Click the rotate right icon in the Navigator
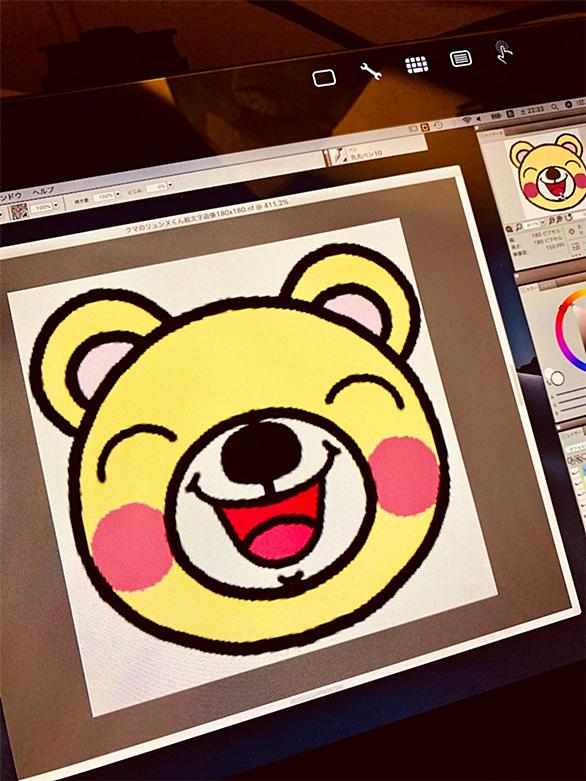The height and width of the screenshot is (781, 586). tap(560, 220)
